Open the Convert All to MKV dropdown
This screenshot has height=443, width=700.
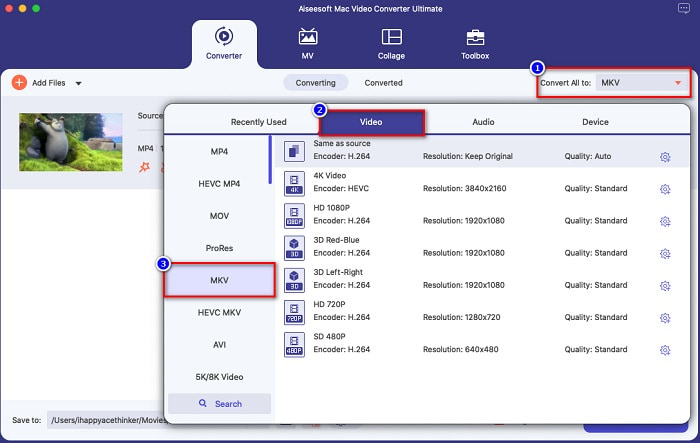click(641, 83)
